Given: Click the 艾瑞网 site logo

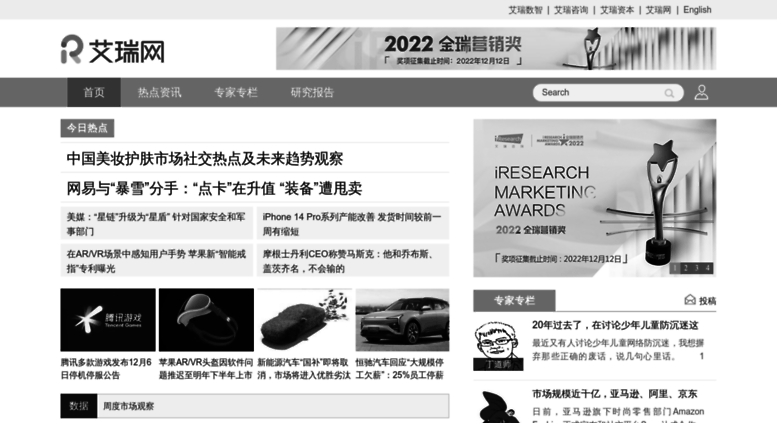Looking at the screenshot, I should 112,50.
